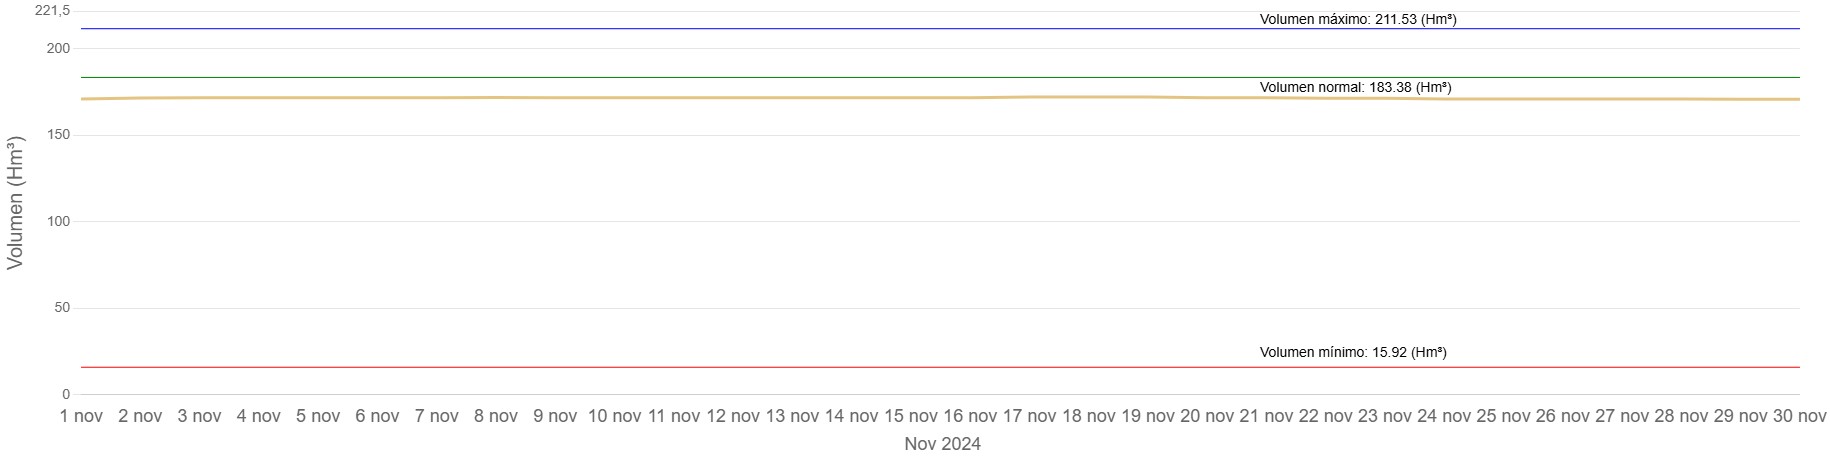Select the 'Volumen mínimo: 15.92' annotation label

point(1352,352)
